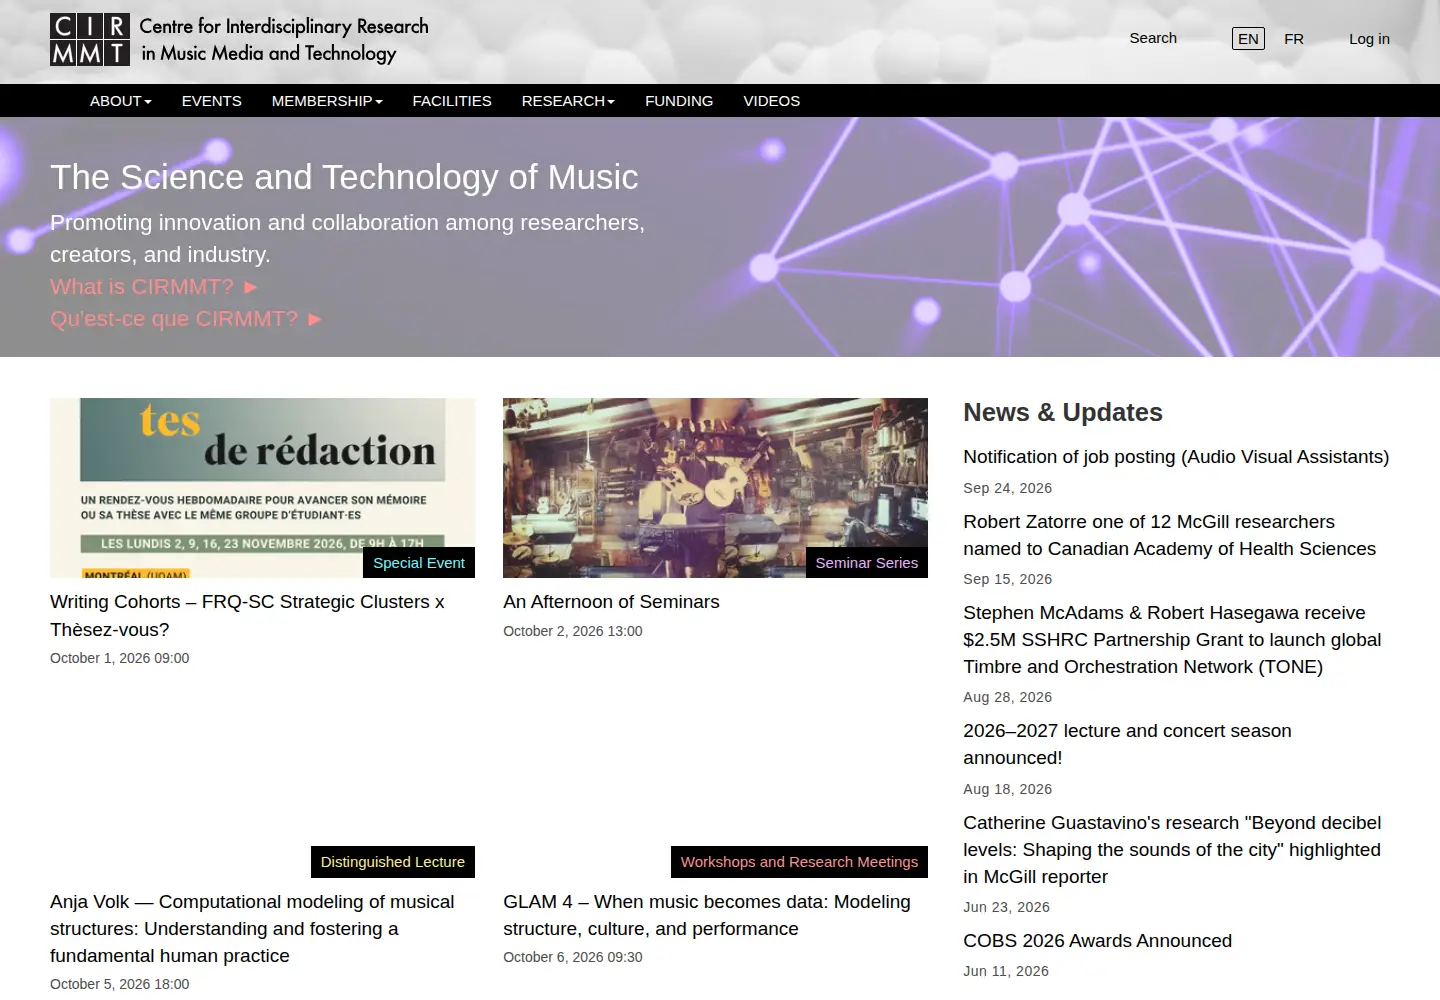This screenshot has width=1440, height=1000.
Task: Click the Workshops and Research Meetings tag
Action: (799, 862)
